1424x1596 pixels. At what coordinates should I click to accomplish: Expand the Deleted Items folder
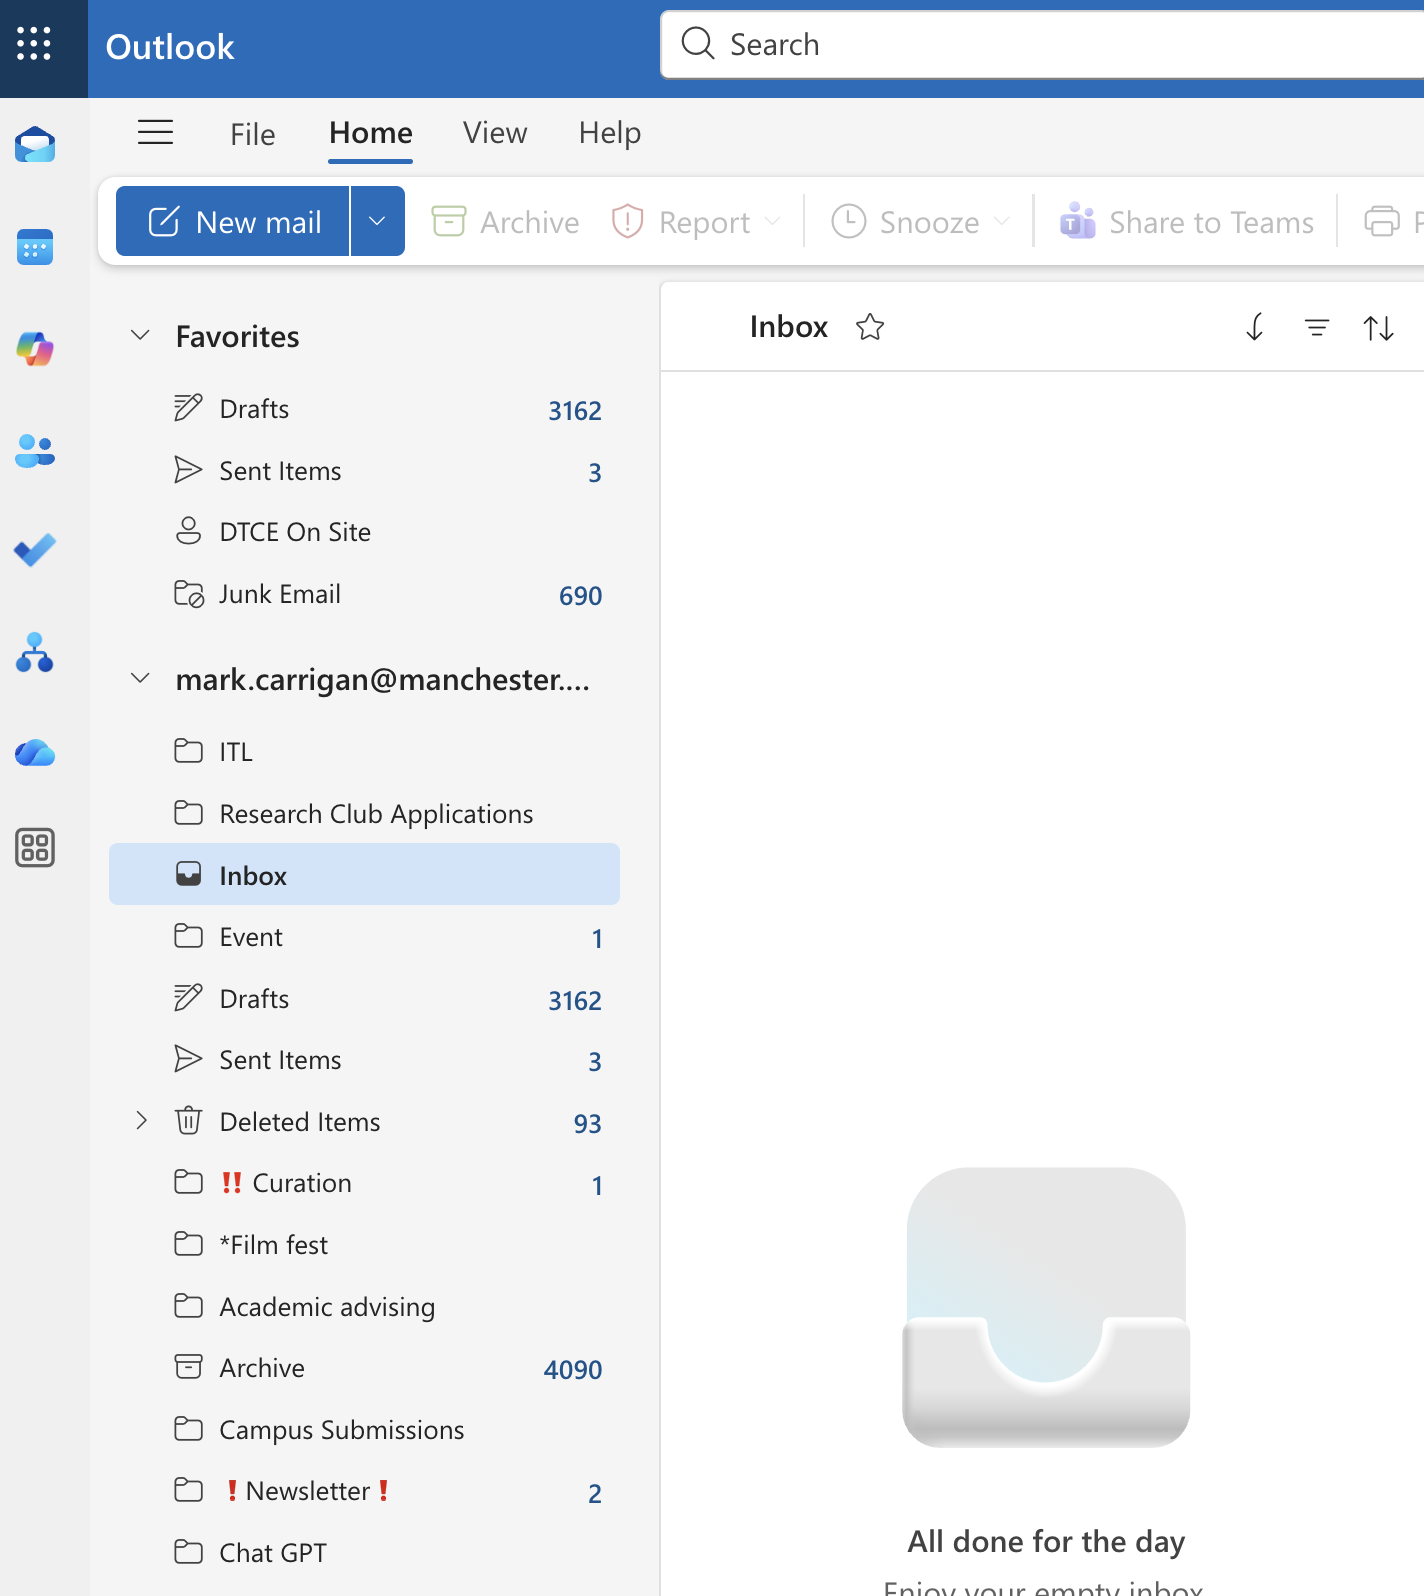(141, 1121)
